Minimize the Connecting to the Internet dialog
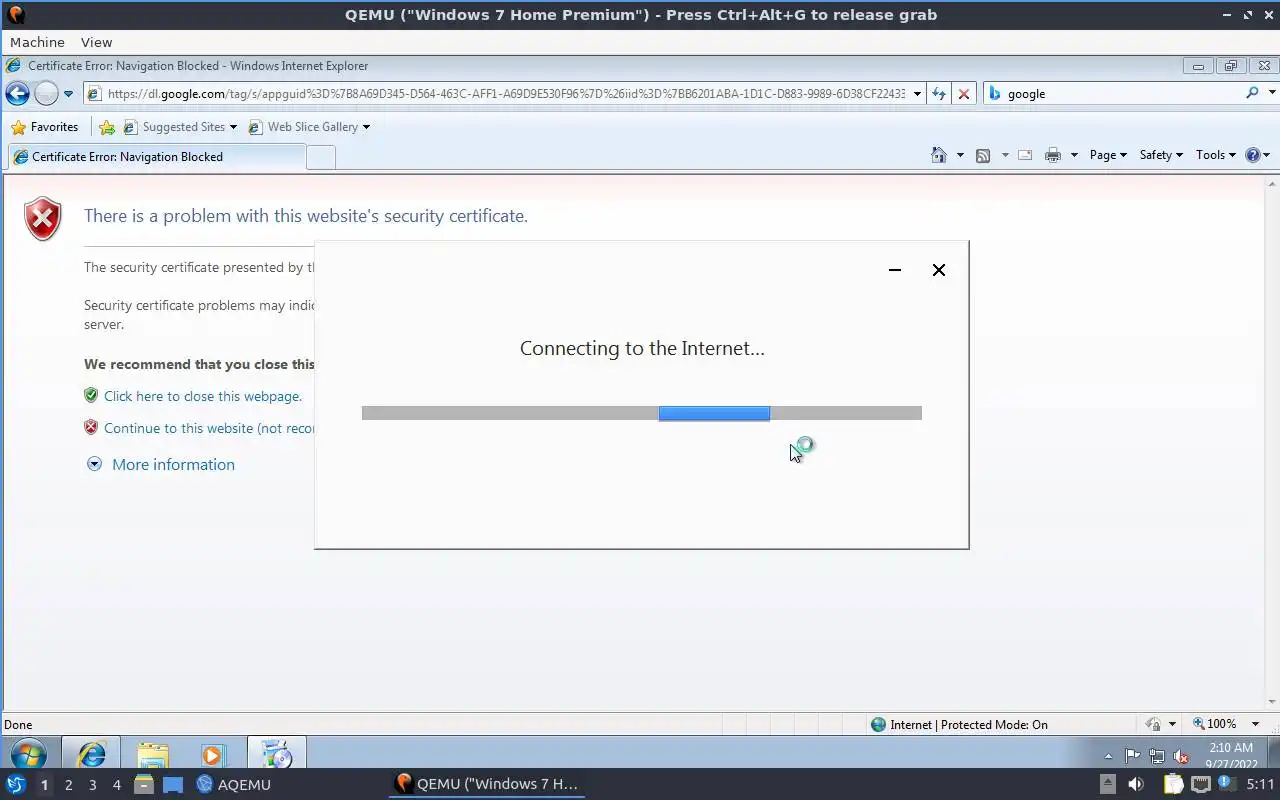This screenshot has height=800, width=1280. (895, 270)
